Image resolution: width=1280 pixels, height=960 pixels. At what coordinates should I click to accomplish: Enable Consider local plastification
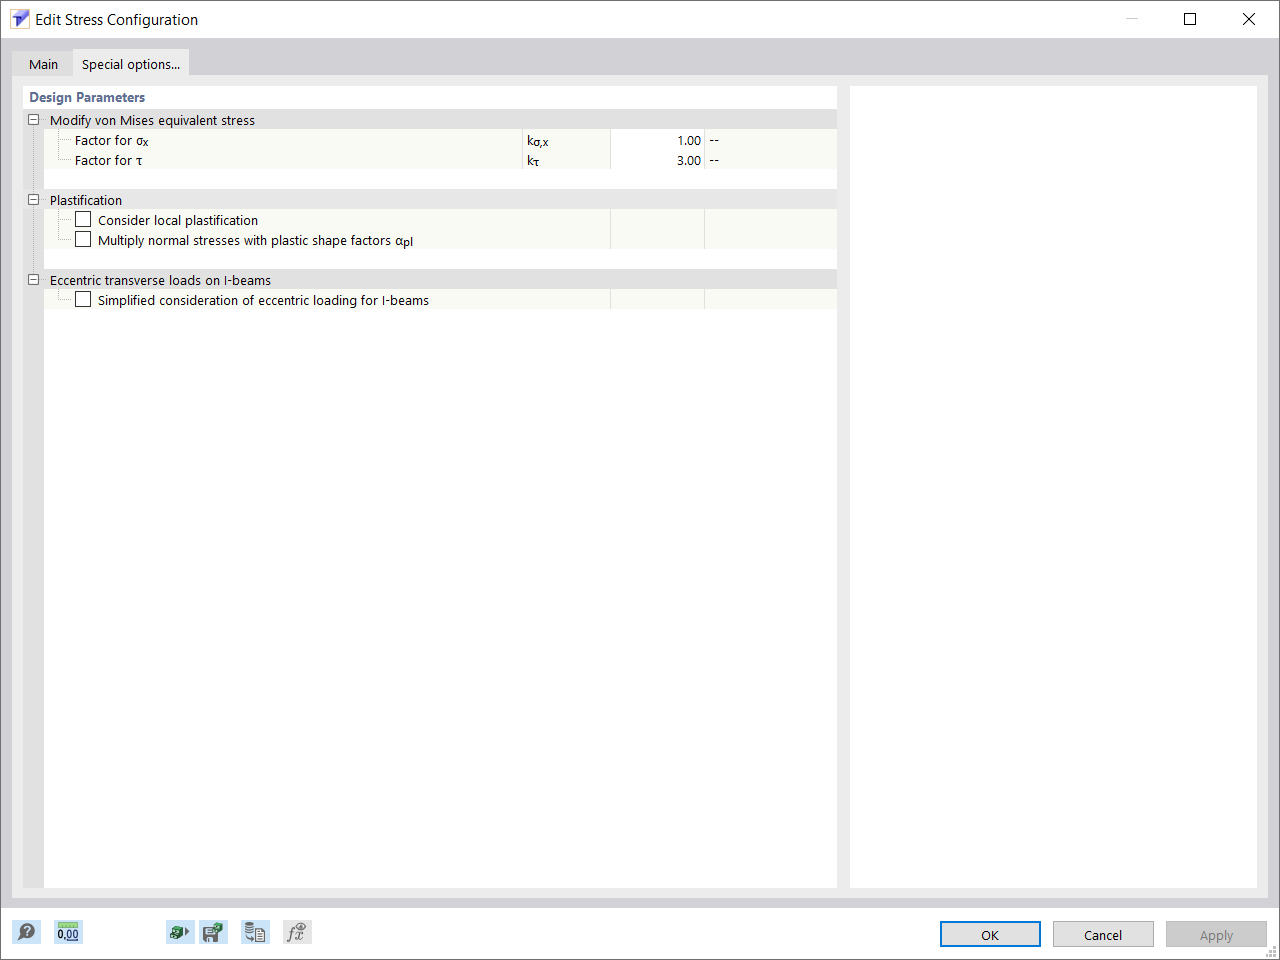click(83, 219)
